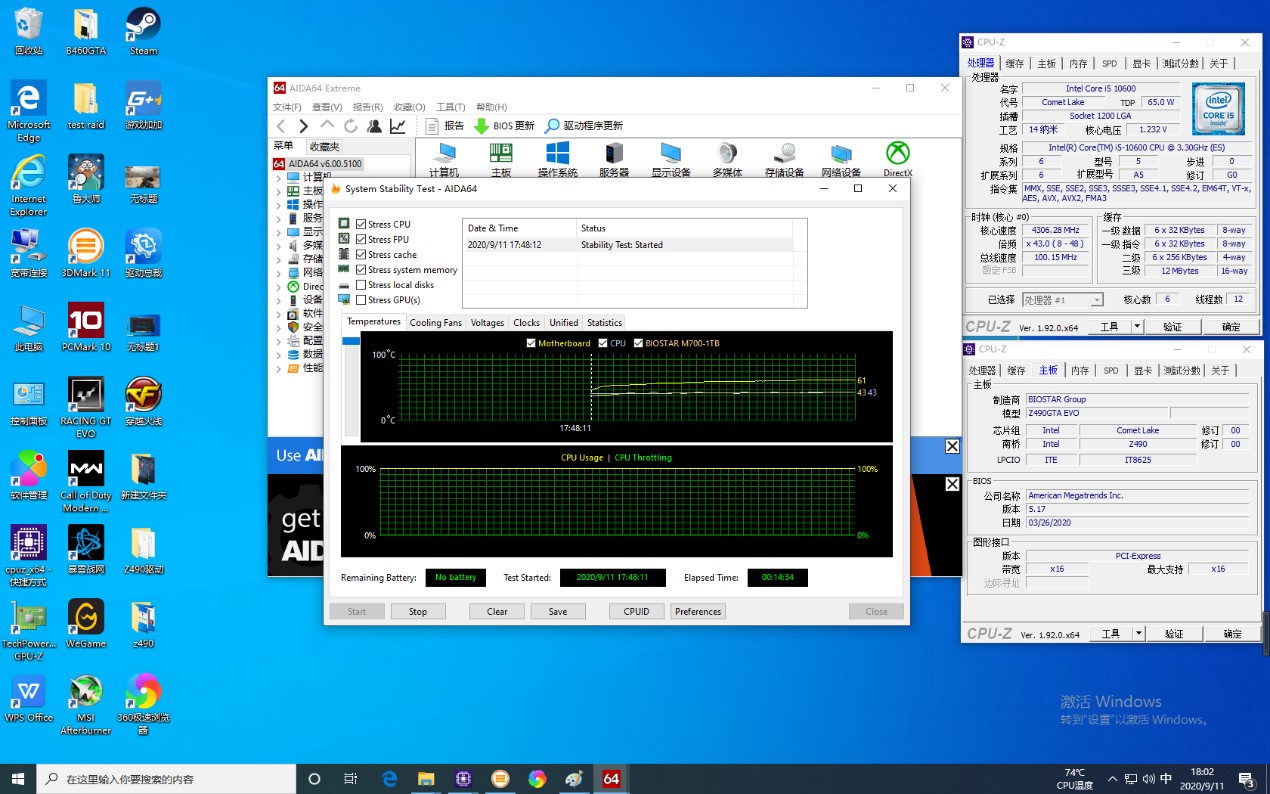Expand the DirectX tree node in AIDA64
Screen dimensions: 1270x794
pyautogui.click(x=279, y=286)
